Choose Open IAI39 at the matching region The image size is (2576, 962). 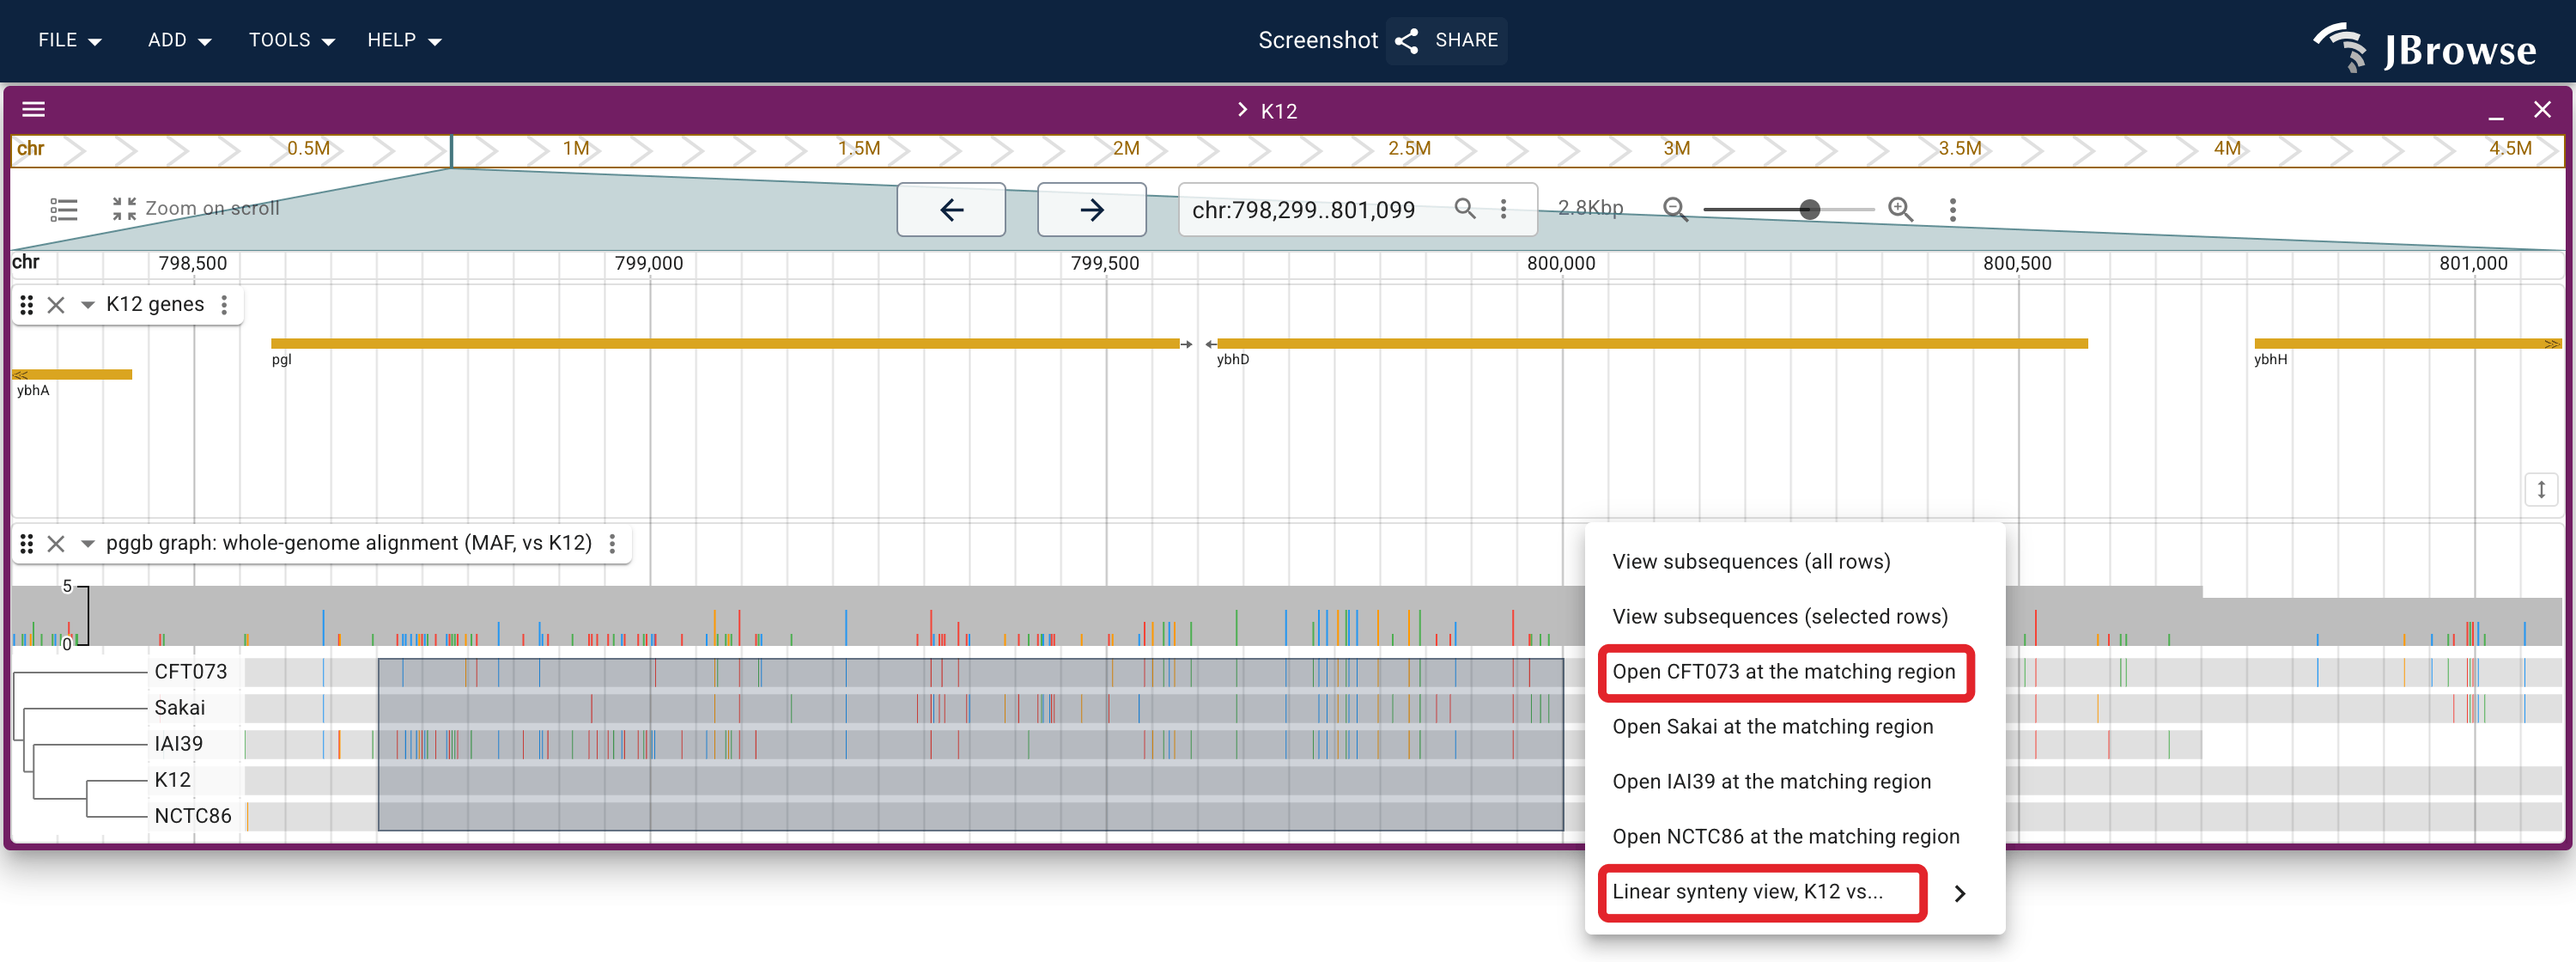click(1794, 781)
